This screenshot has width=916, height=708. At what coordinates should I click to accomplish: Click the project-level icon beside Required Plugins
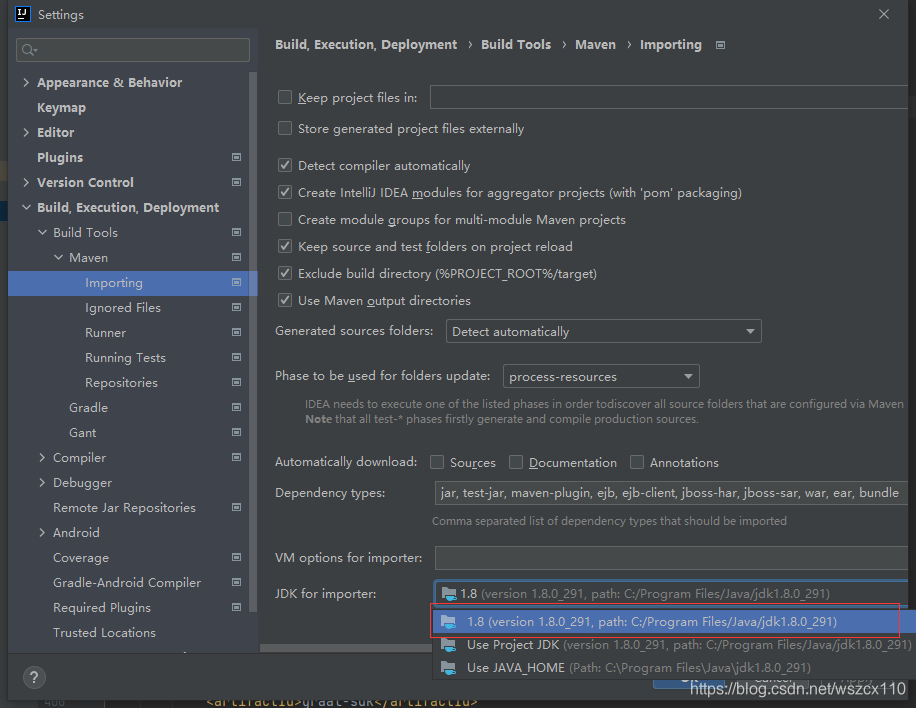point(237,608)
